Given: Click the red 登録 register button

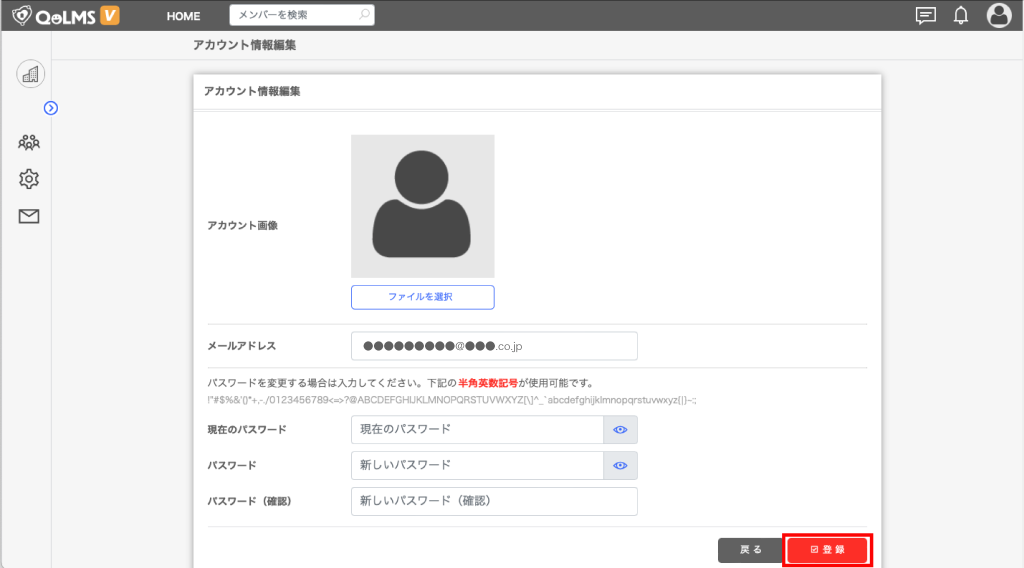Looking at the screenshot, I should pos(827,550).
